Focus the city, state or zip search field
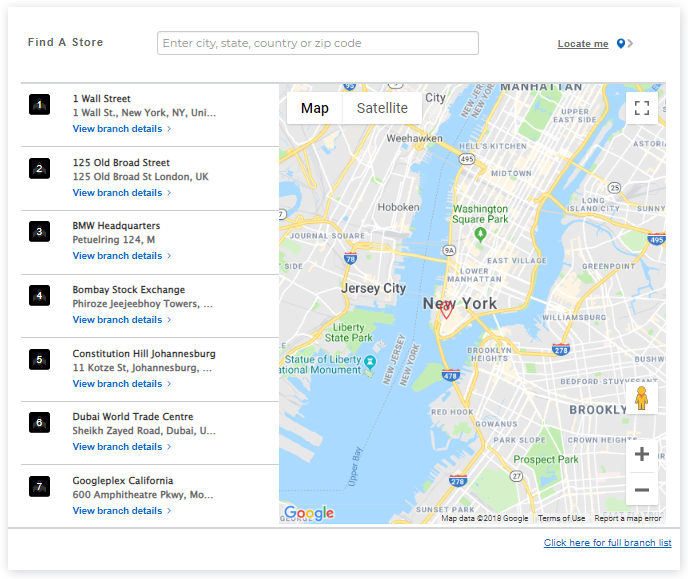This screenshot has width=688, height=579. [x=318, y=43]
